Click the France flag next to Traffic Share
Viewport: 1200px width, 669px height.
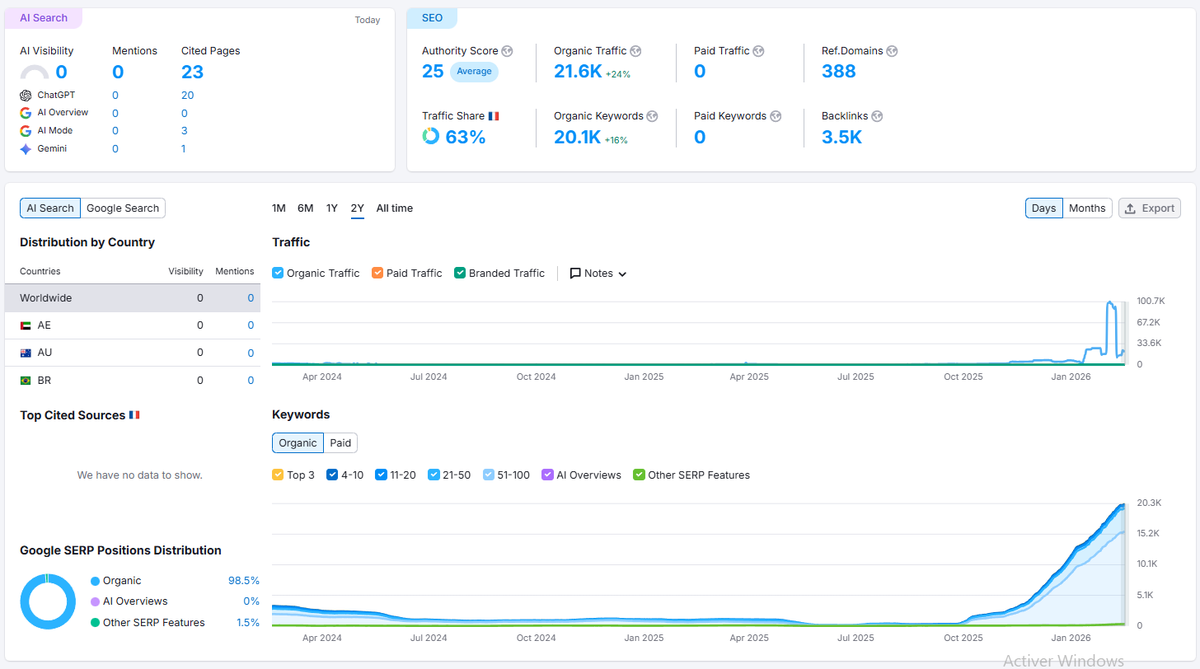494,116
